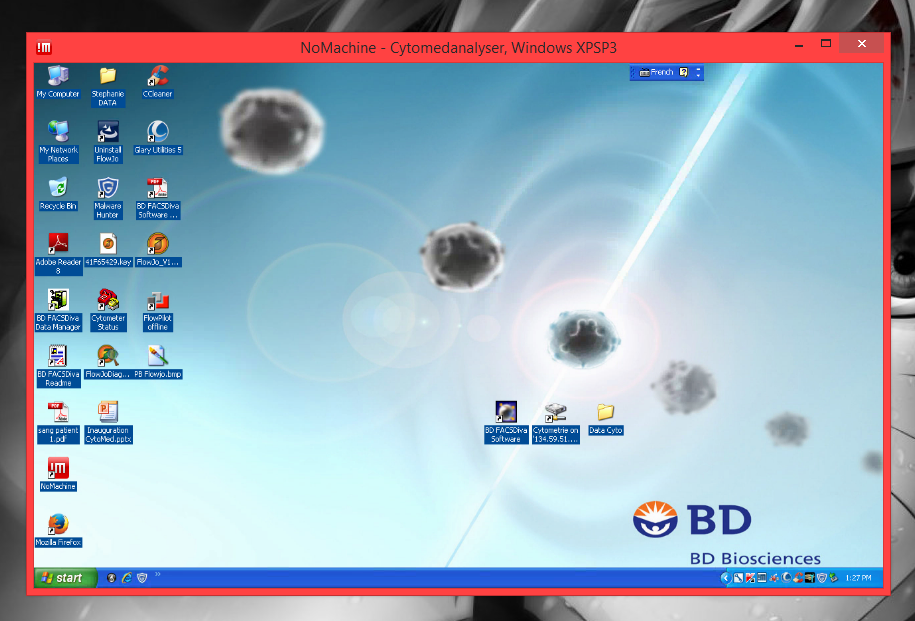Click the wrench tool tray icon
915x621 pixels.
[x=738, y=578]
